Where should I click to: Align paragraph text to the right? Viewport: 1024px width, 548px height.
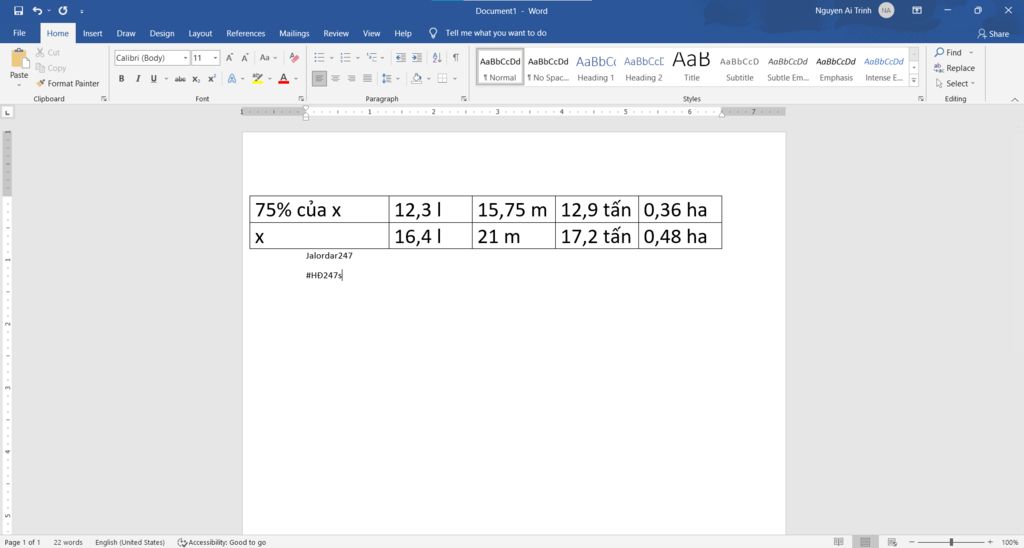[351, 78]
